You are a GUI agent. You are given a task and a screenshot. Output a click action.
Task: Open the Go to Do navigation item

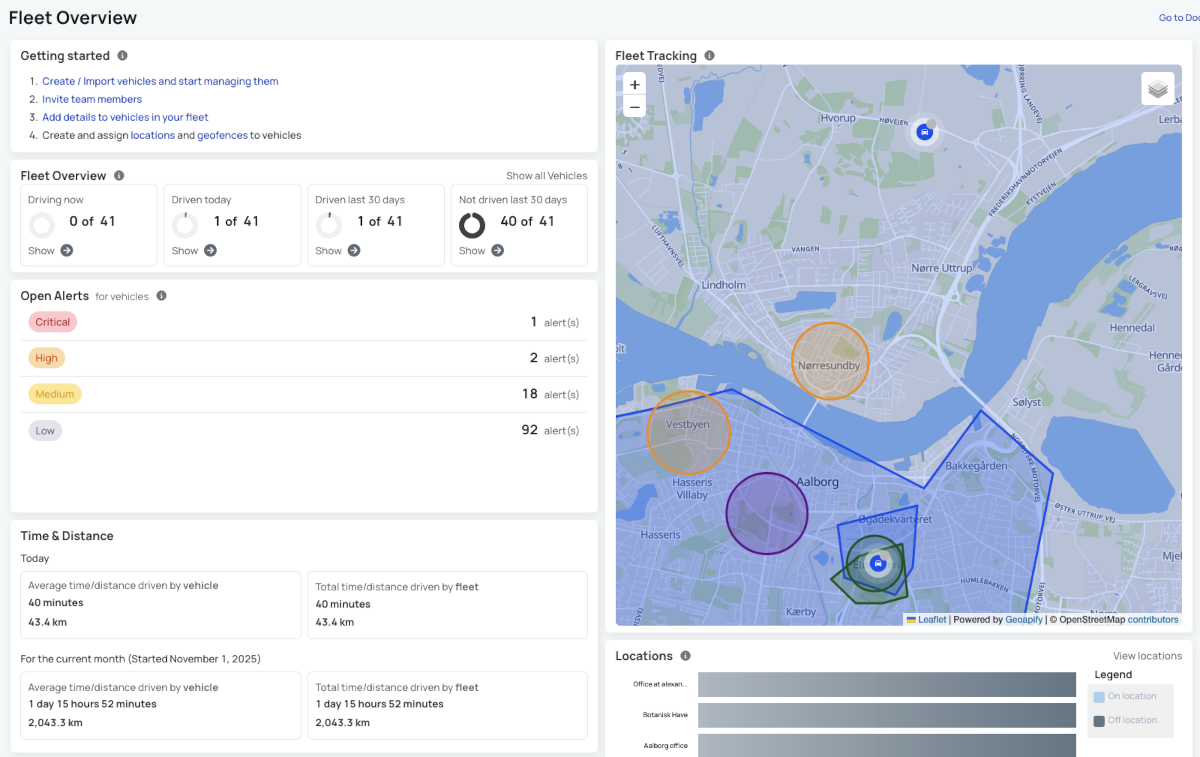1178,17
